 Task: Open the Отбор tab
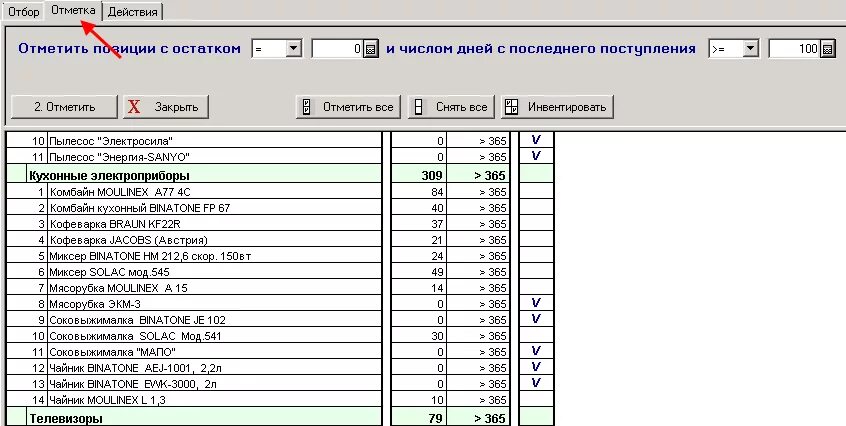click(24, 12)
